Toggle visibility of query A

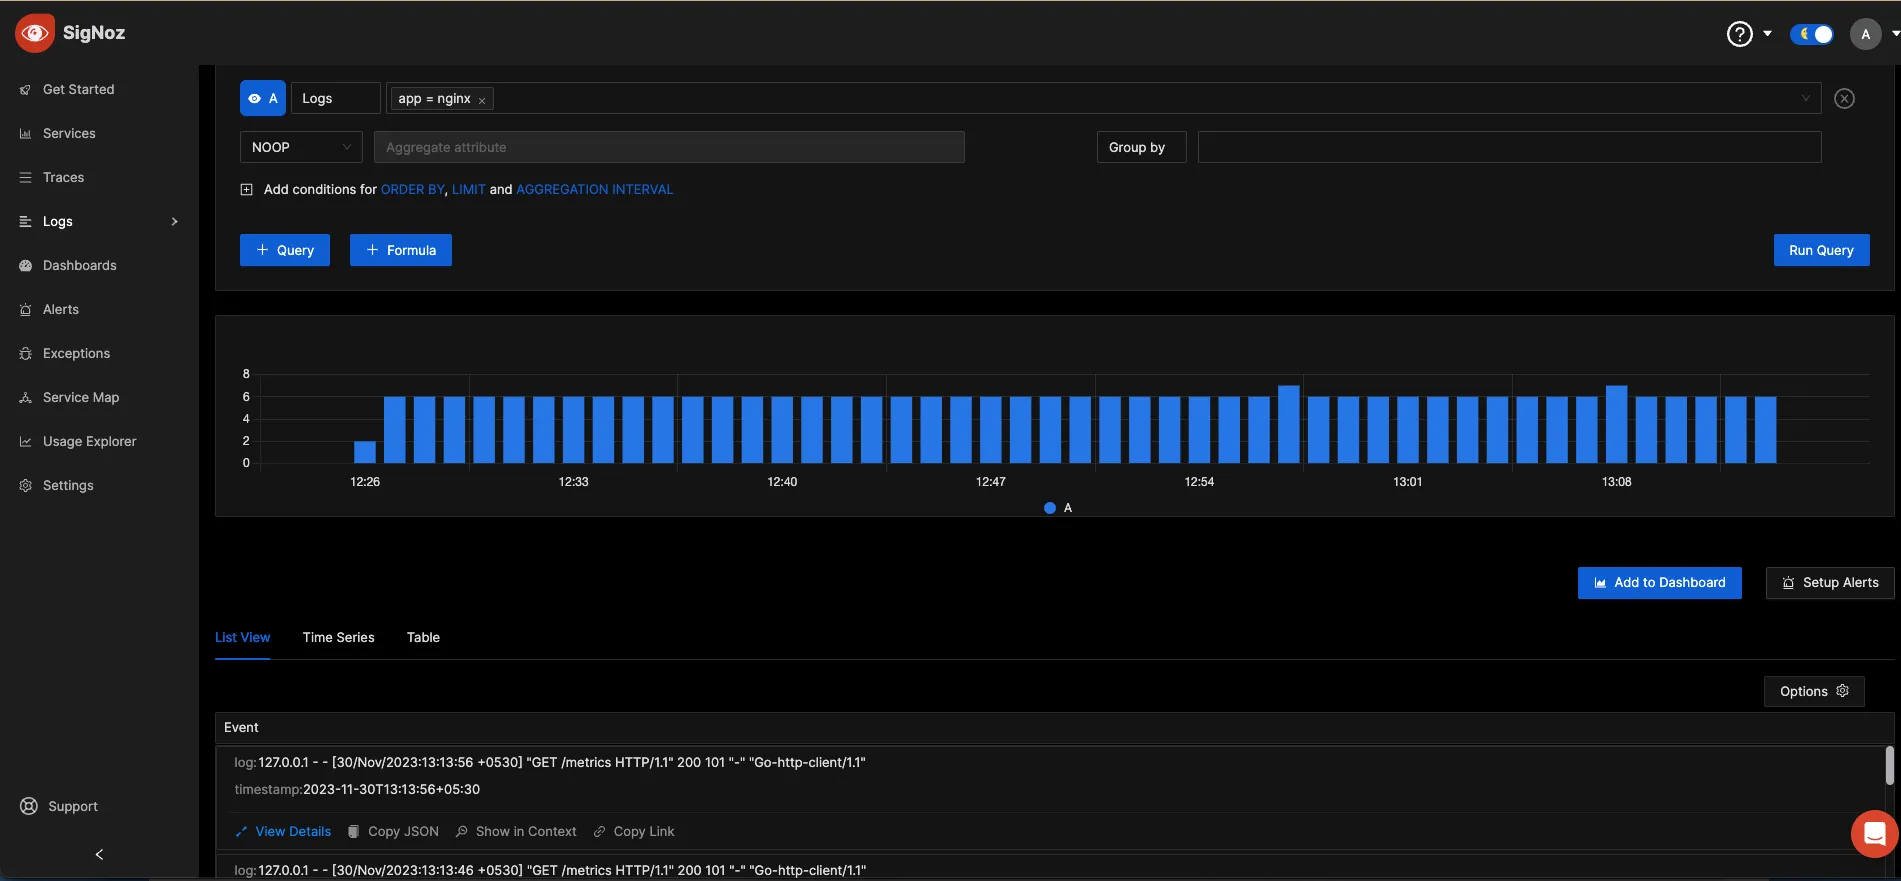(x=263, y=98)
